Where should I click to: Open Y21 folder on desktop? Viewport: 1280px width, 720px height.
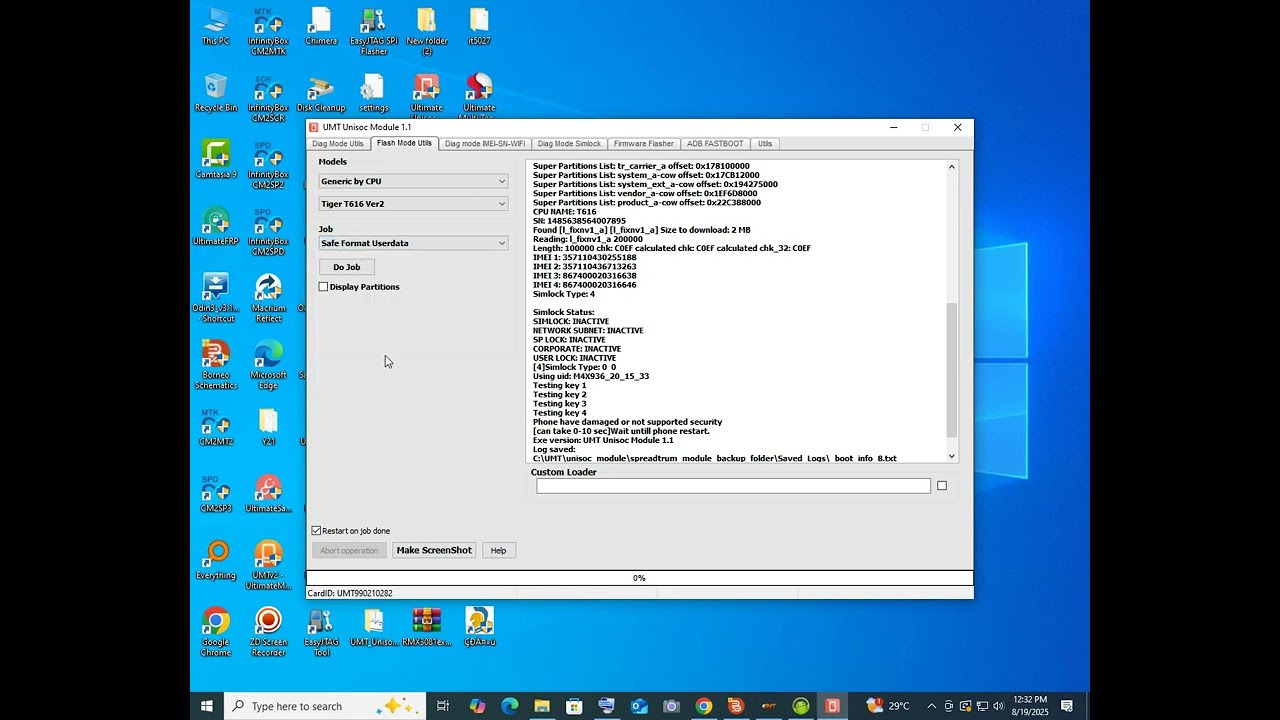click(x=268, y=427)
